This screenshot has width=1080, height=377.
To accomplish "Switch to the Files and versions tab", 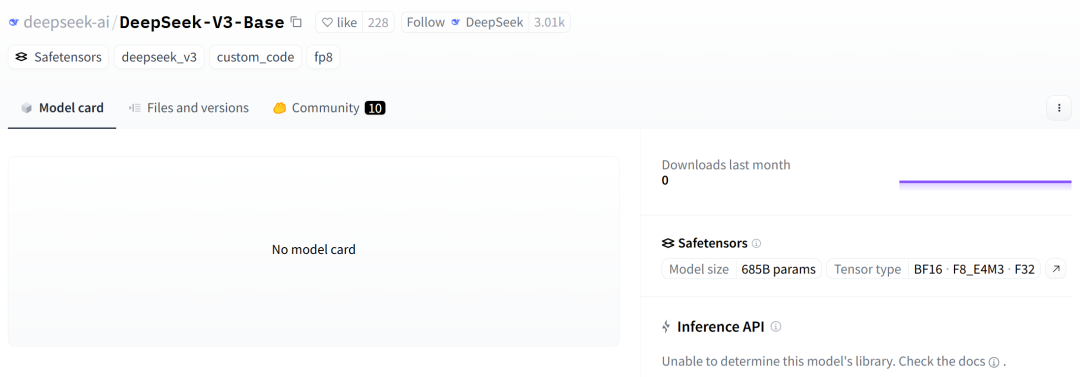I will tap(189, 108).
